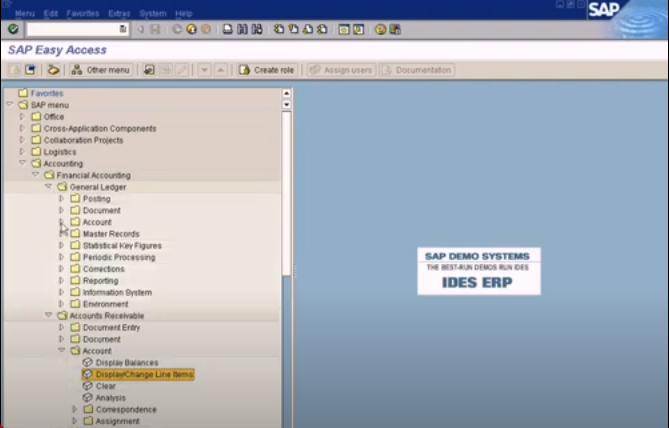Viewport: 669px width, 428px height.
Task: Click the yellow Help question mark icon
Action: tap(380, 29)
